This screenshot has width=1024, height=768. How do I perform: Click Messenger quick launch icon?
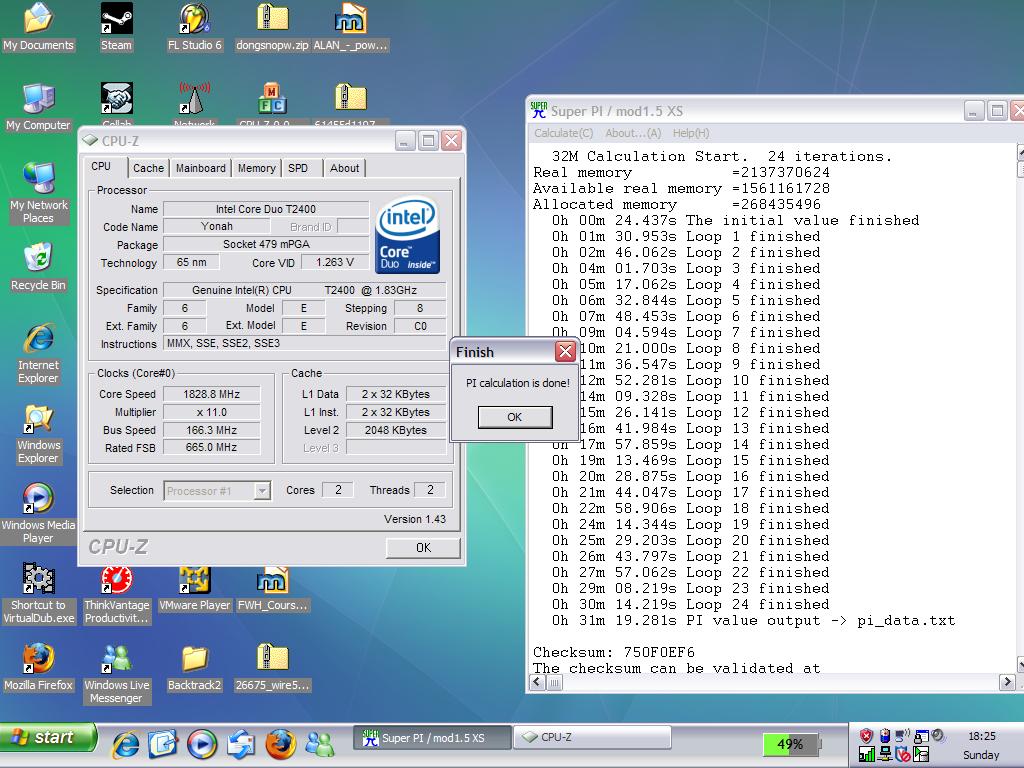[319, 744]
